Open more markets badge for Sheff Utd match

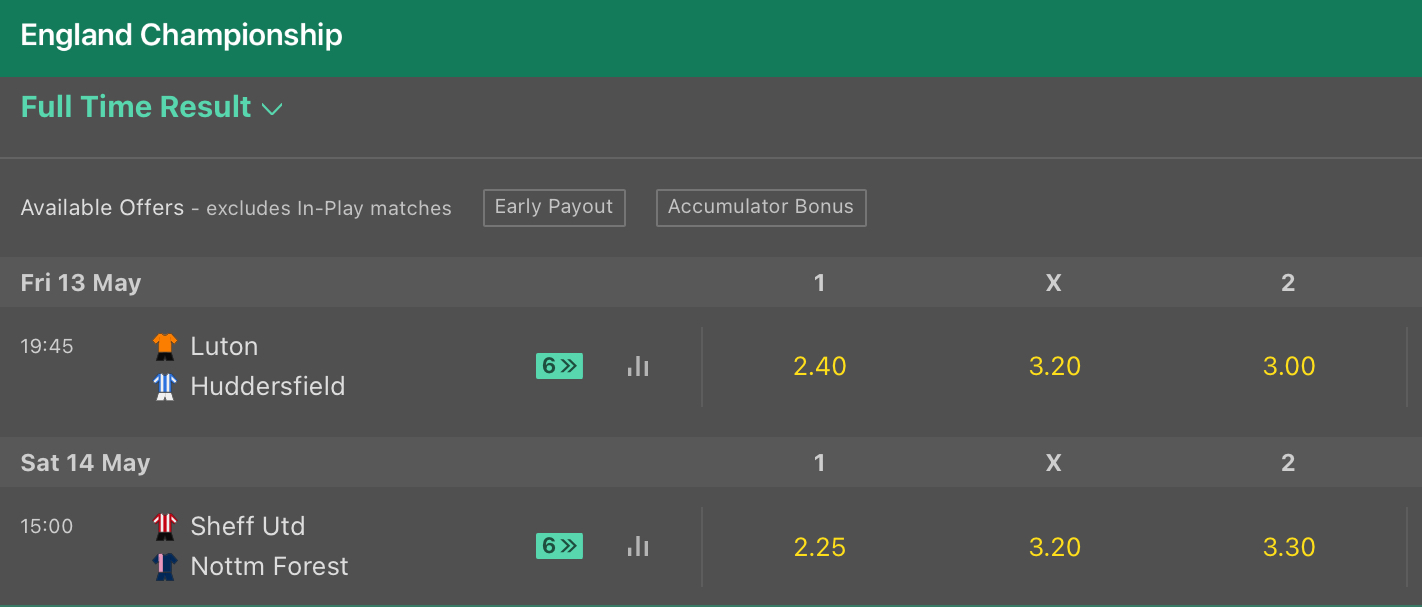point(560,546)
